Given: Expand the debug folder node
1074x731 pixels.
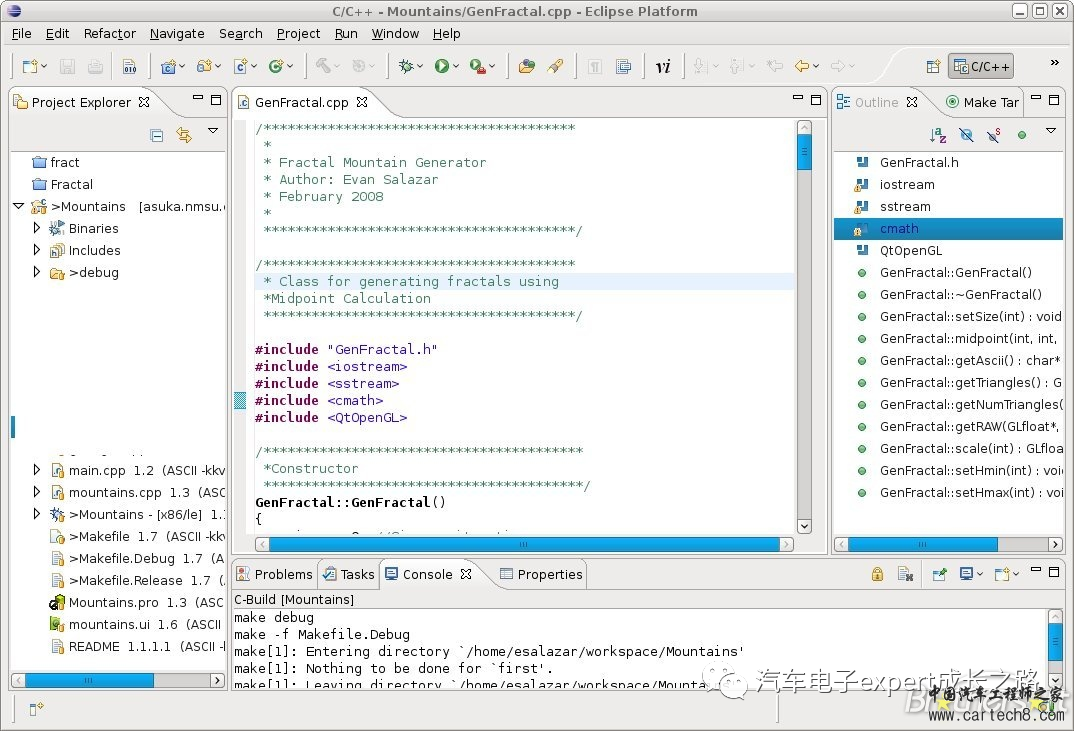Looking at the screenshot, I should 36,272.
